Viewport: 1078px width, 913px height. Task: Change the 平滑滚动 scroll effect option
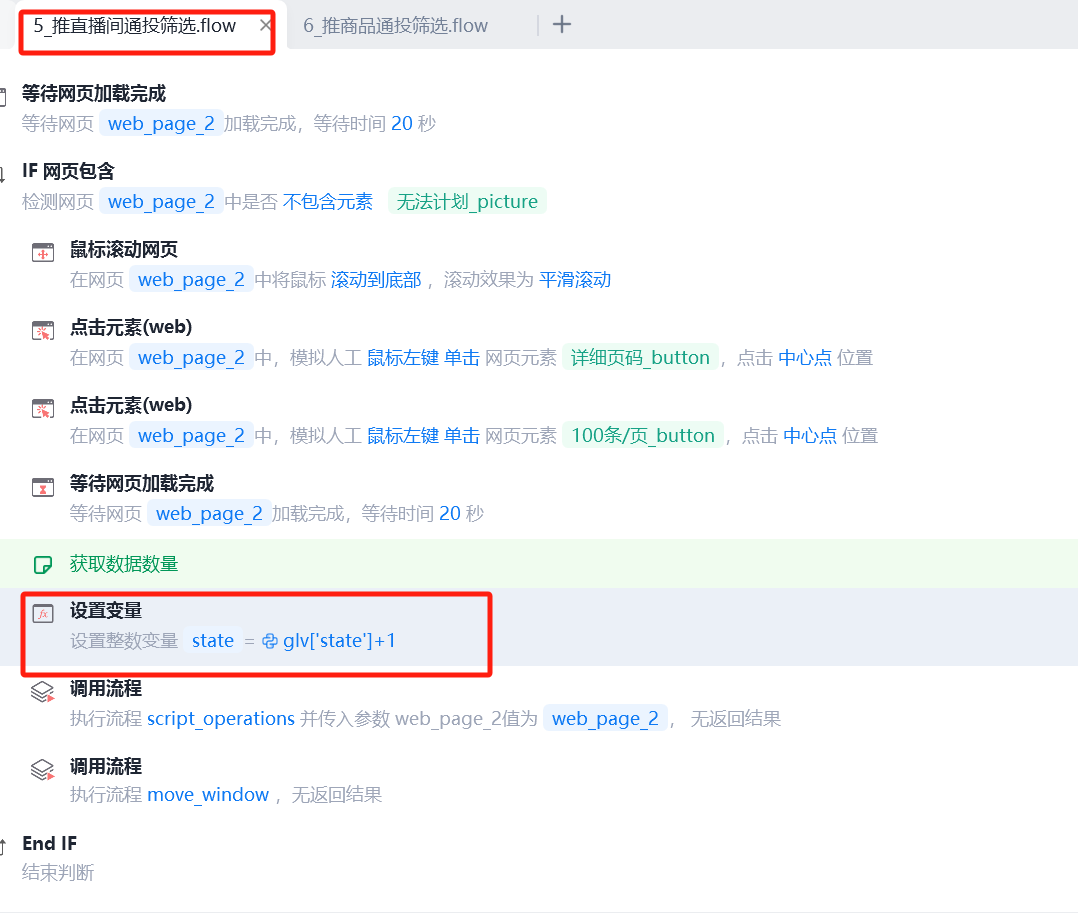tap(575, 280)
